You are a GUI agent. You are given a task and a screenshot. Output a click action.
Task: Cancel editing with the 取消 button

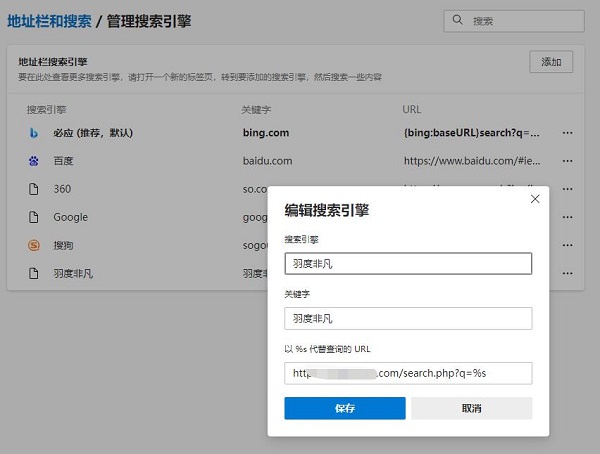(x=471, y=408)
